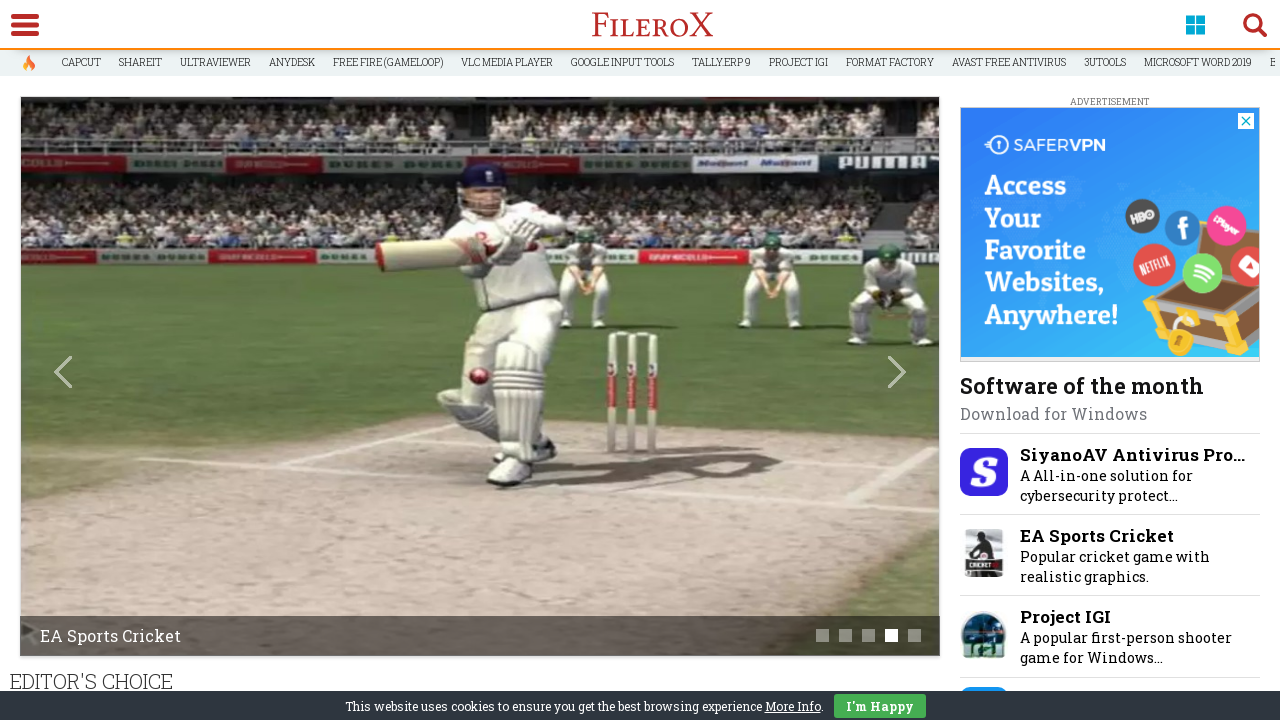Open the Tally.ERP 9 link
This screenshot has width=1280, height=720.
click(721, 63)
